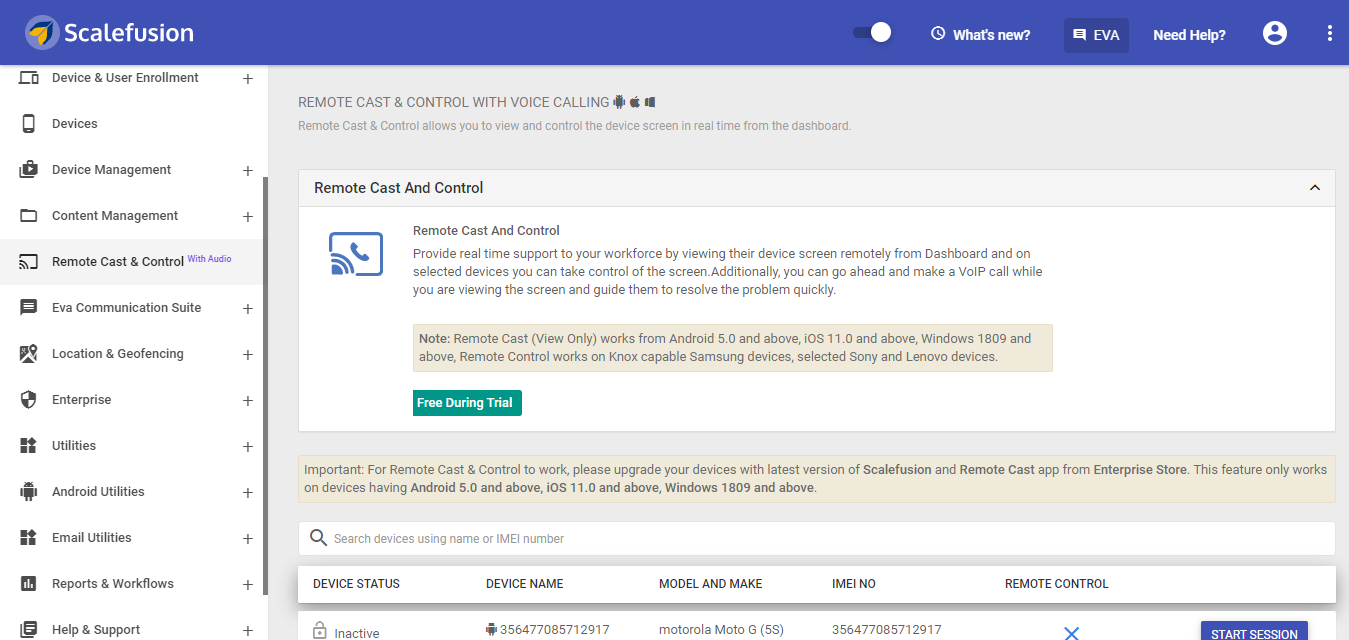Click the motorola Moto G (5S) cell
The width and height of the screenshot is (1349, 640).
tap(721, 630)
